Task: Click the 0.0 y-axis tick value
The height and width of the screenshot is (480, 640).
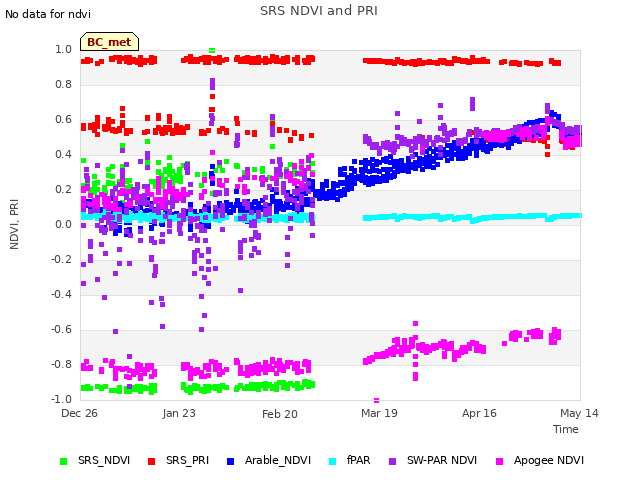Action: point(63,224)
